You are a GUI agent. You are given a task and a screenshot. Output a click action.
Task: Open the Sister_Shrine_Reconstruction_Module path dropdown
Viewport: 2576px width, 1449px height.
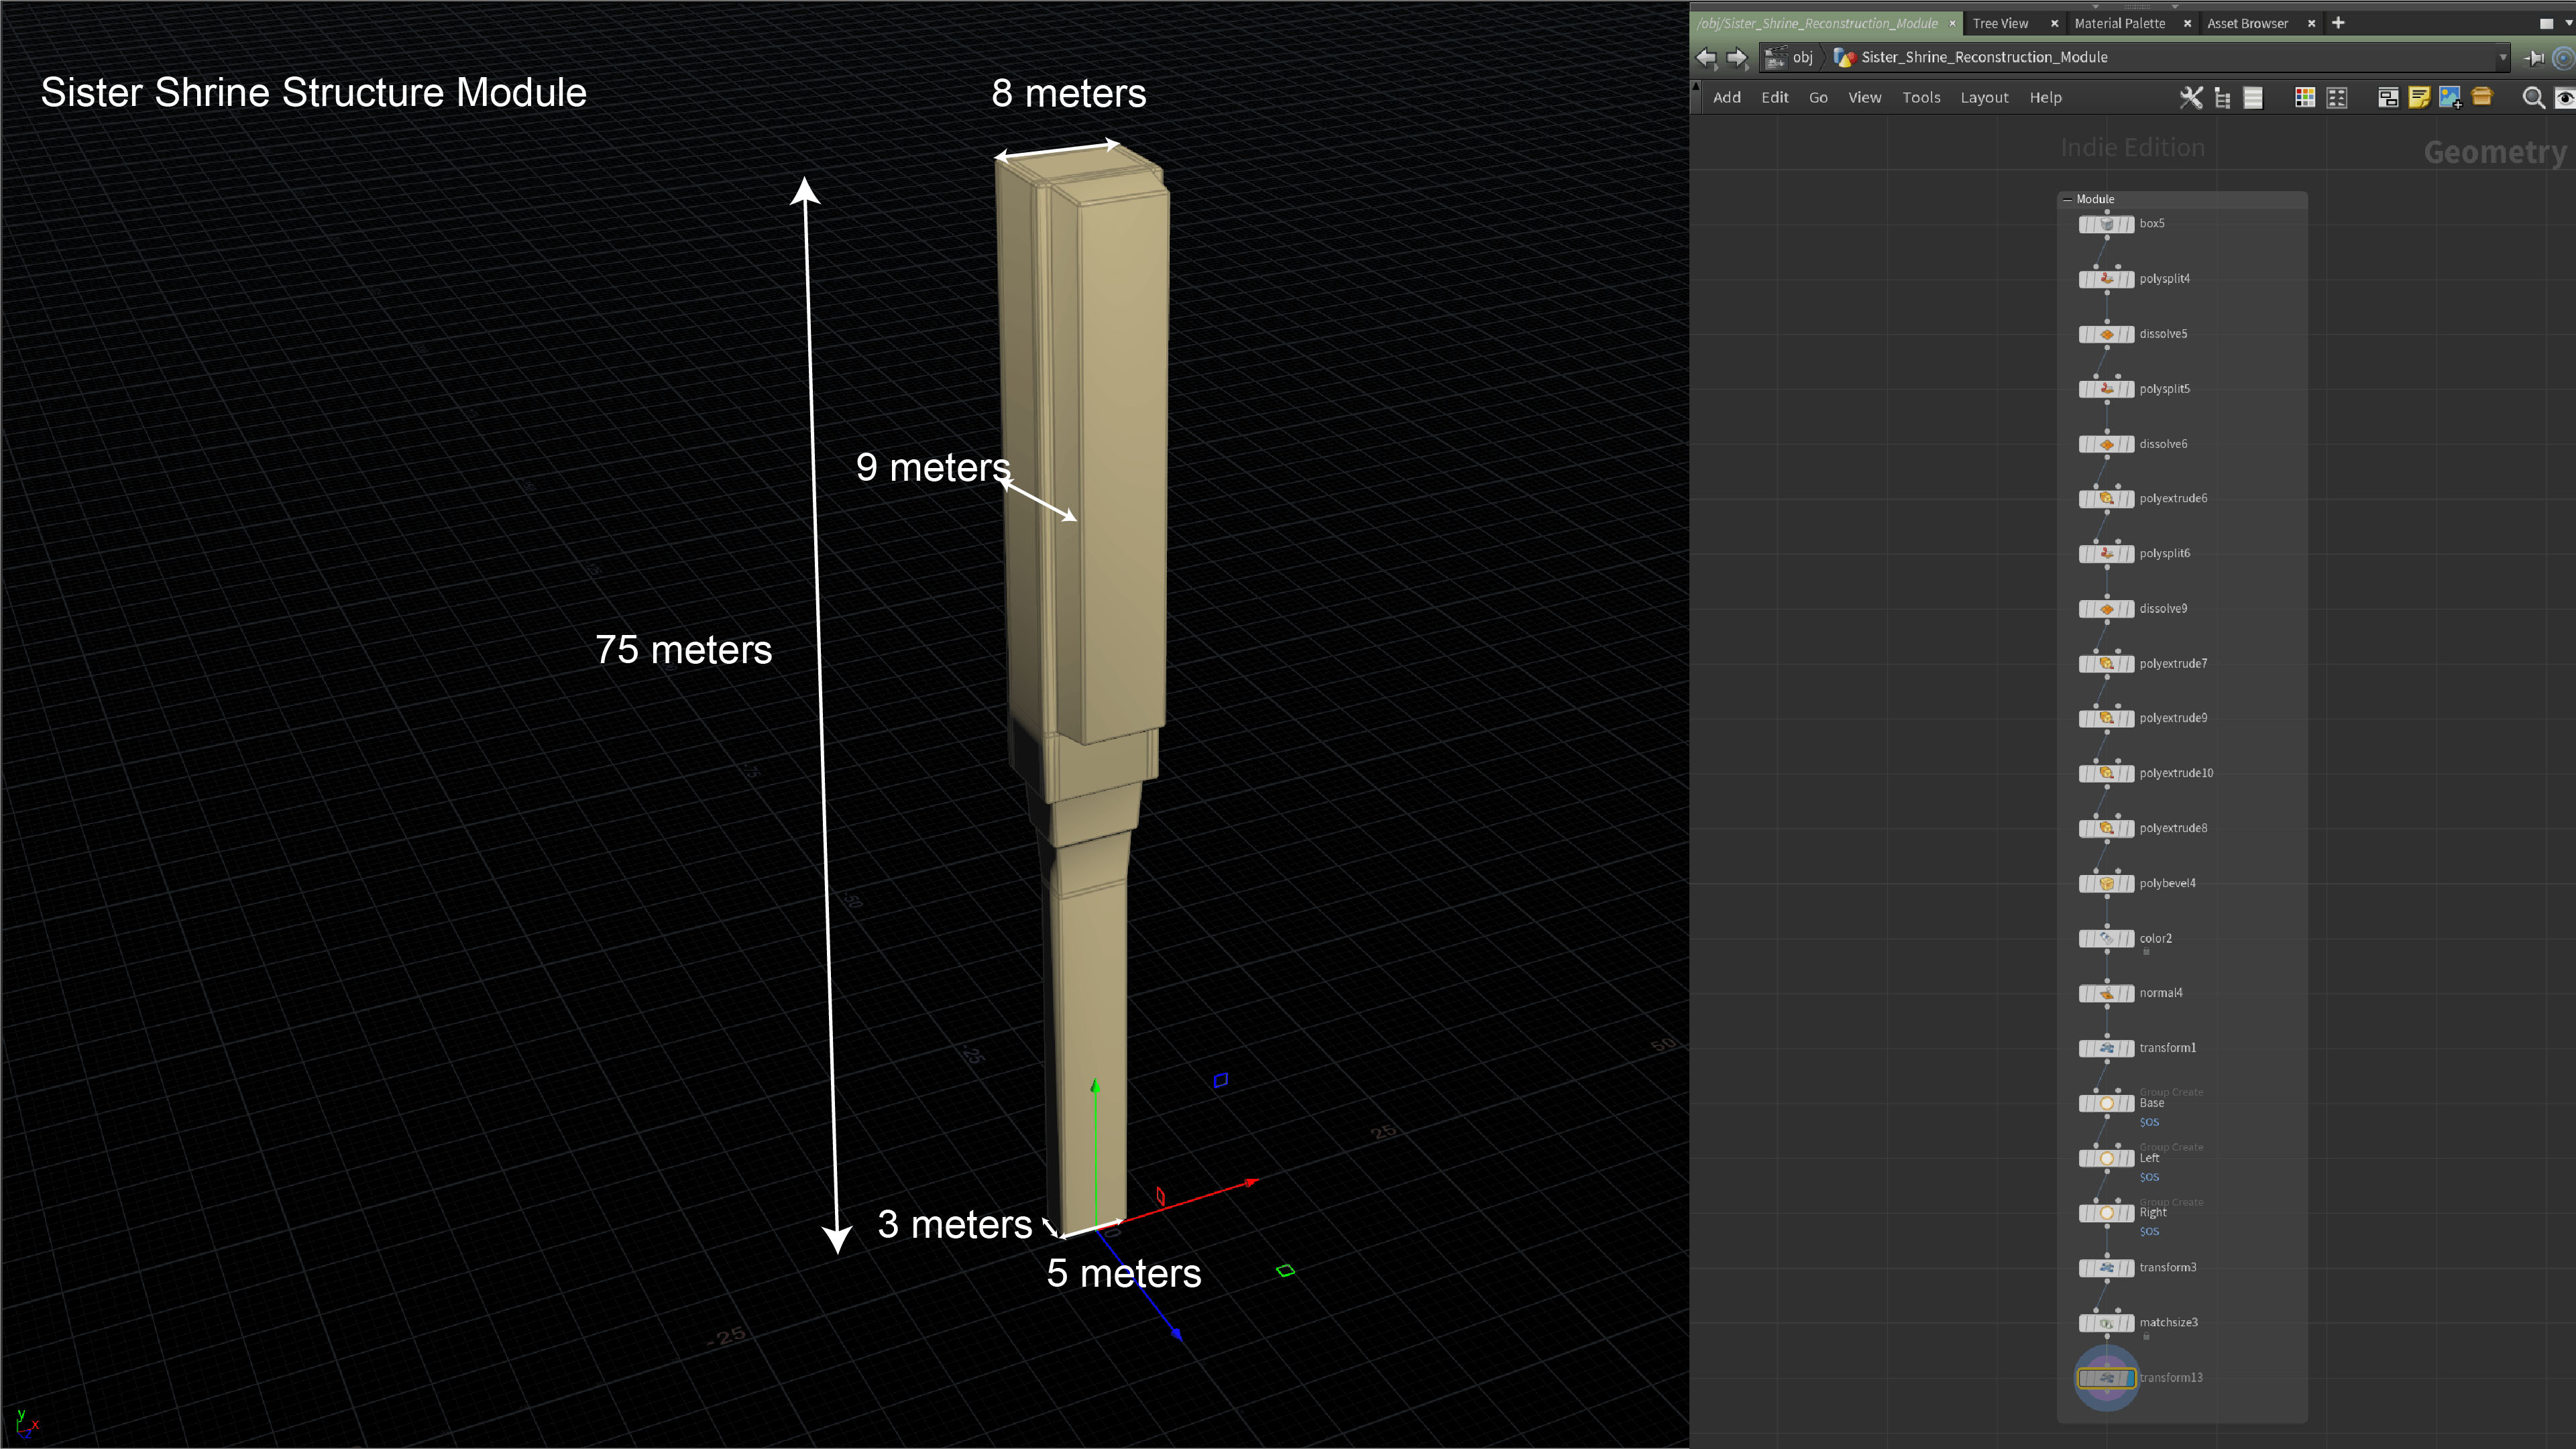click(x=2504, y=57)
